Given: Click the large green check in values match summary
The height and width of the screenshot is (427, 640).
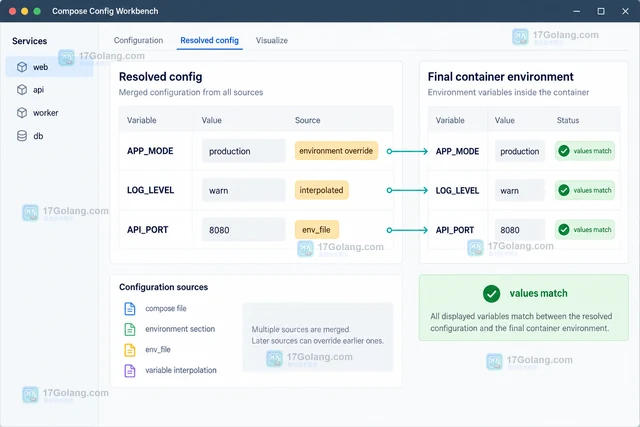Looking at the screenshot, I should coord(491,294).
